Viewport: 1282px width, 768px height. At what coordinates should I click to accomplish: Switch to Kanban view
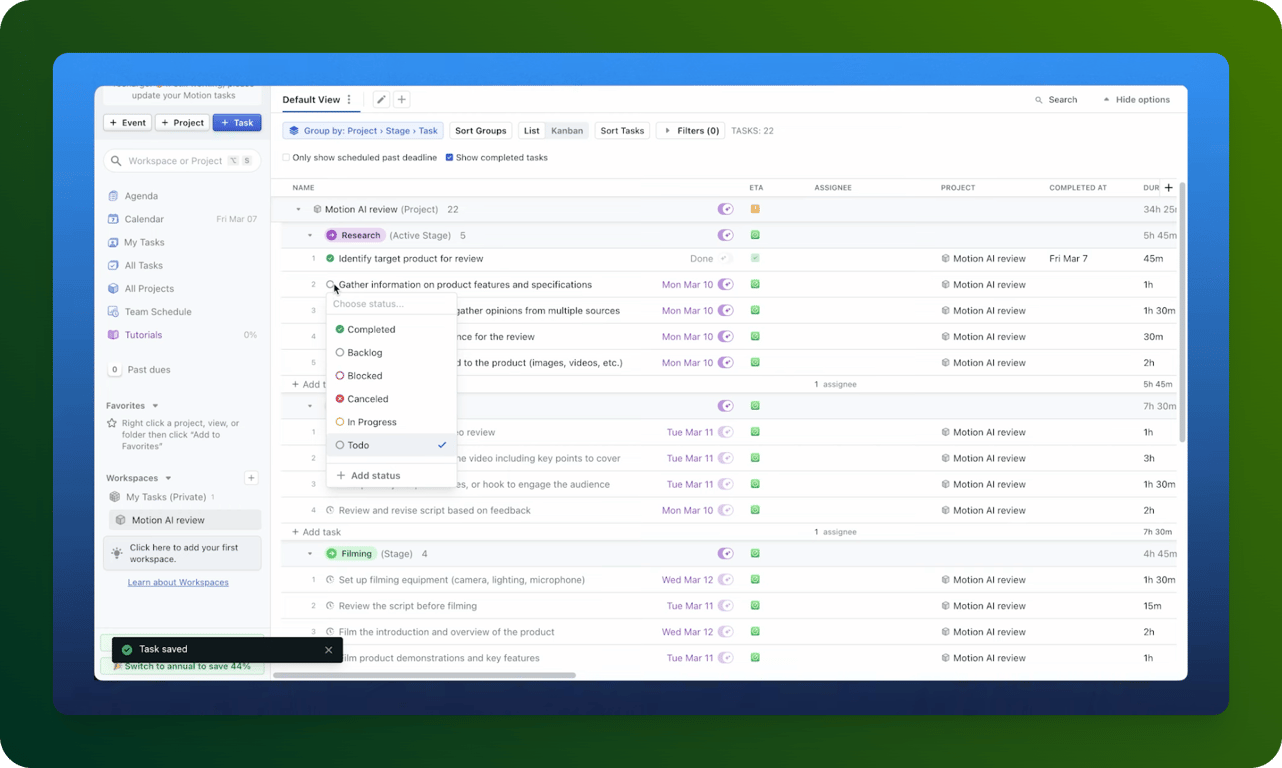tap(567, 131)
